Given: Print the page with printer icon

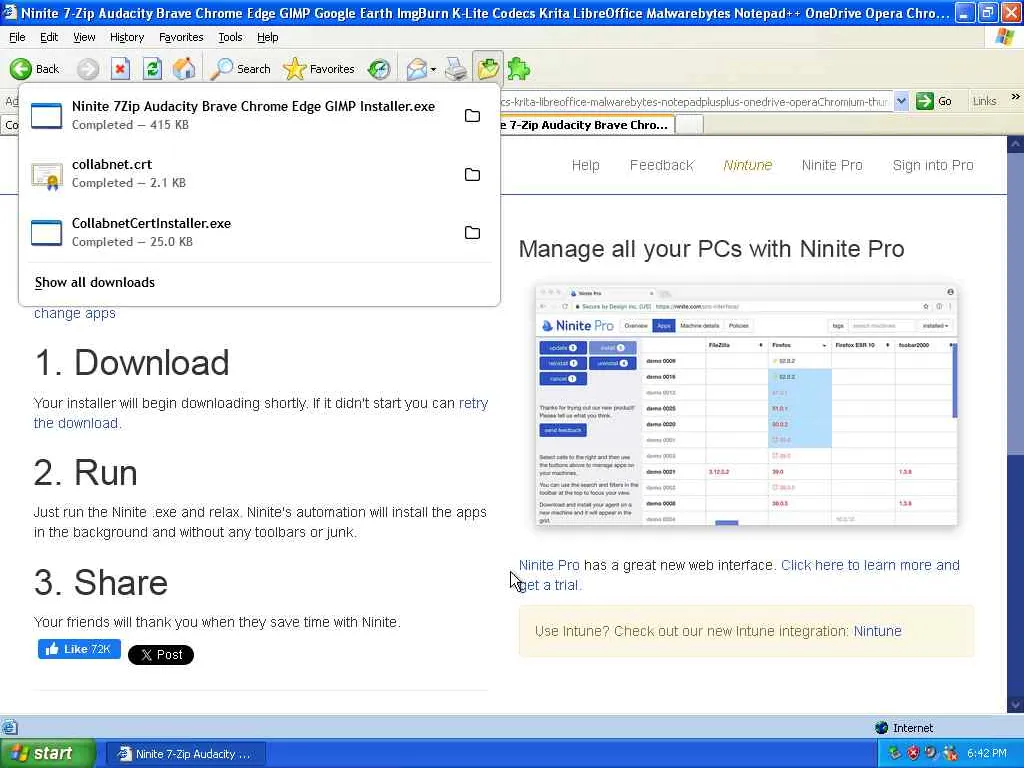Looking at the screenshot, I should [456, 69].
